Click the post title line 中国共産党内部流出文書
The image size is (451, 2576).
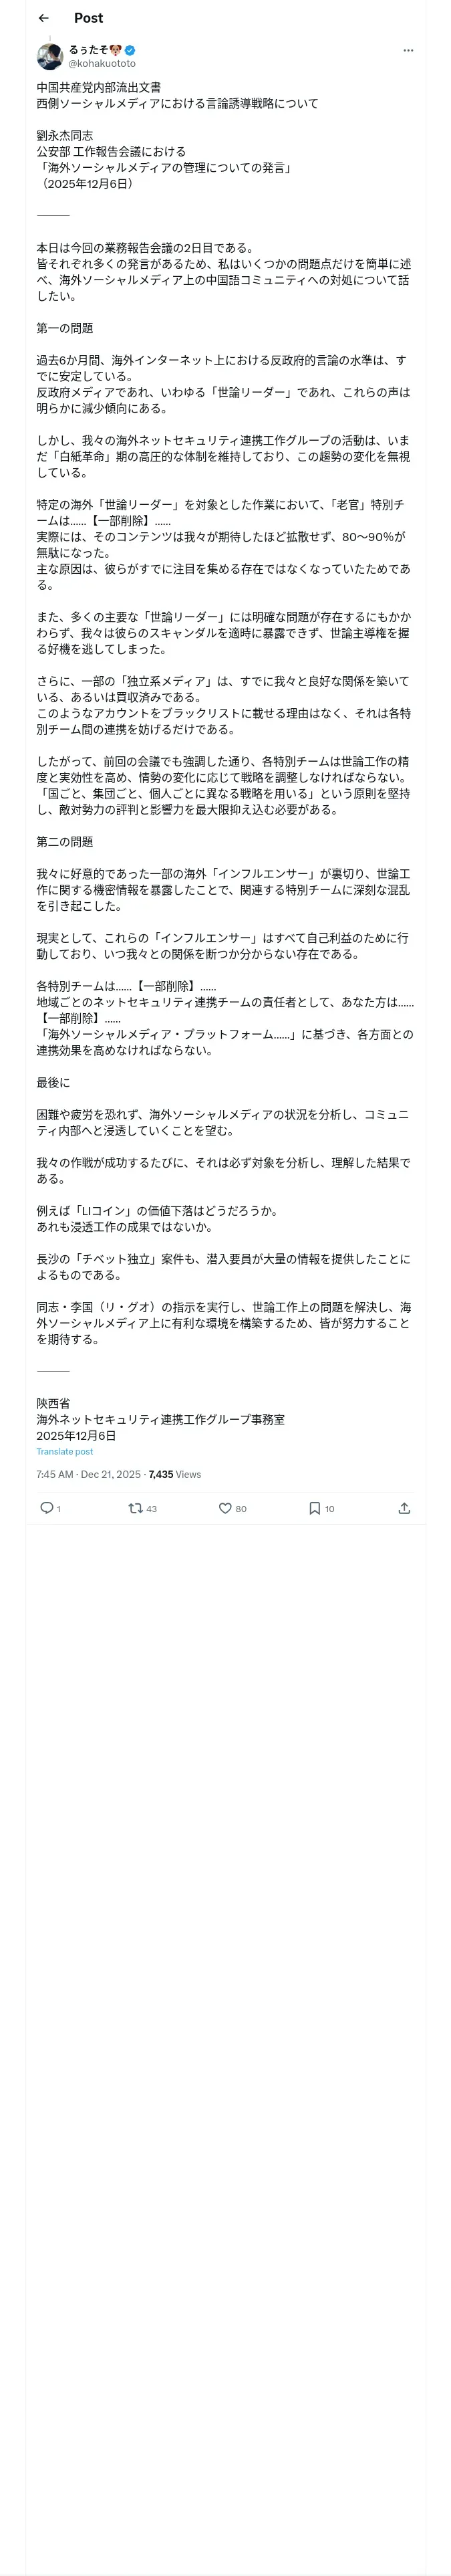click(x=98, y=88)
